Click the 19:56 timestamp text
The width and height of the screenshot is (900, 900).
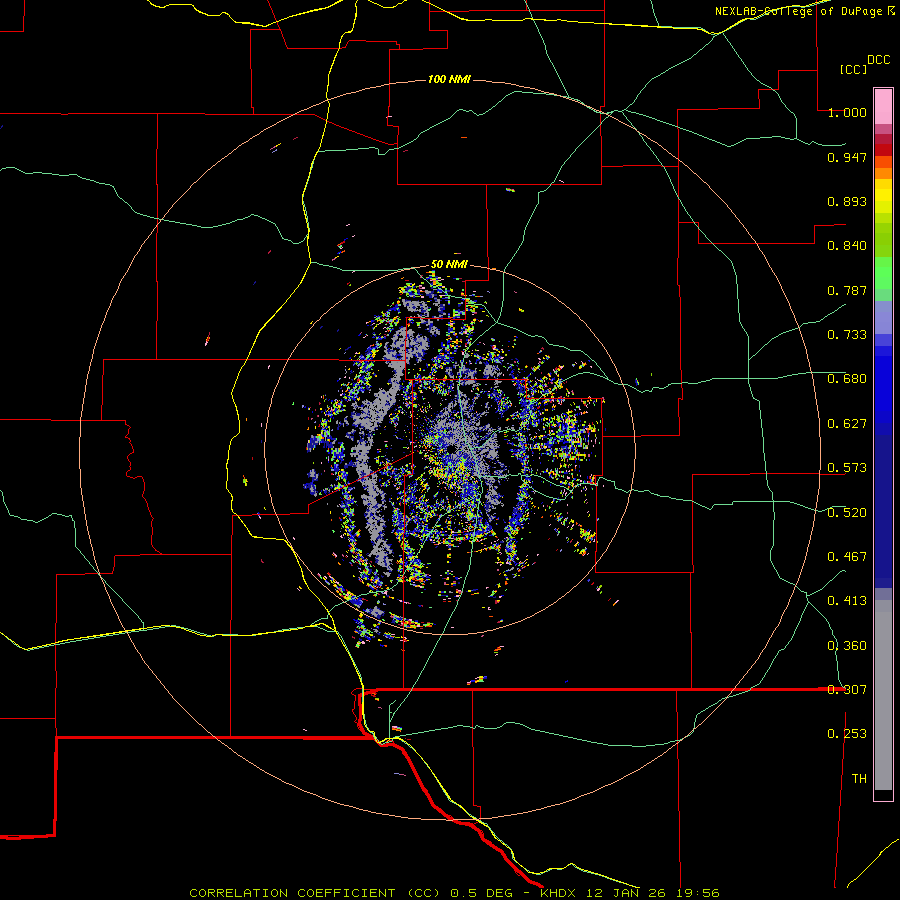(x=697, y=893)
